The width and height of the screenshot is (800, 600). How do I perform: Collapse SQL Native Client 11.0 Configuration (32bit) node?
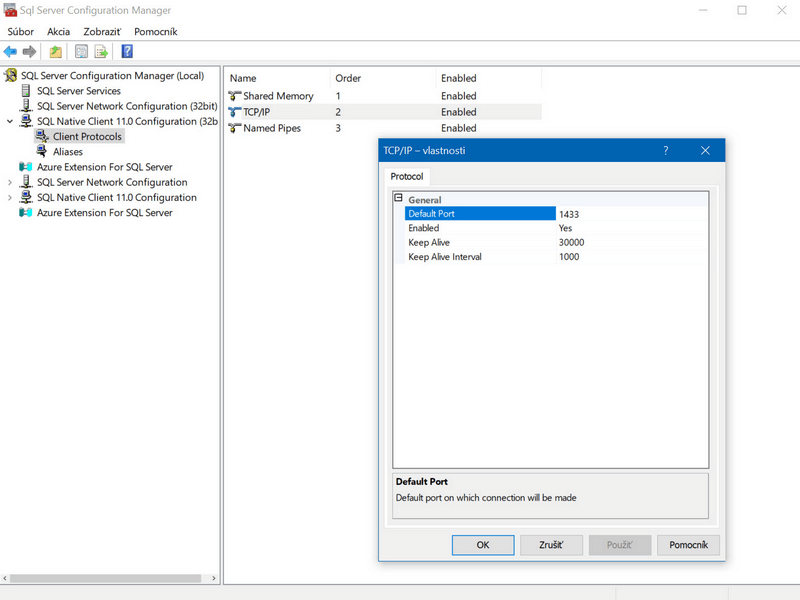pyautogui.click(x=10, y=121)
